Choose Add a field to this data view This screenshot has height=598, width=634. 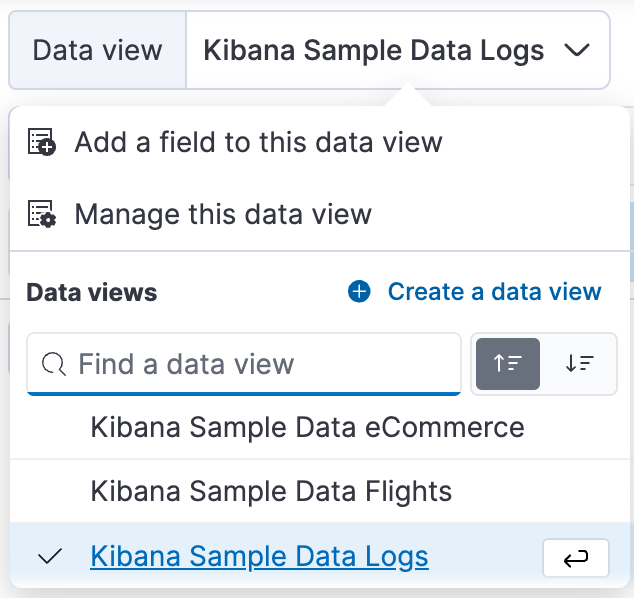[258, 142]
